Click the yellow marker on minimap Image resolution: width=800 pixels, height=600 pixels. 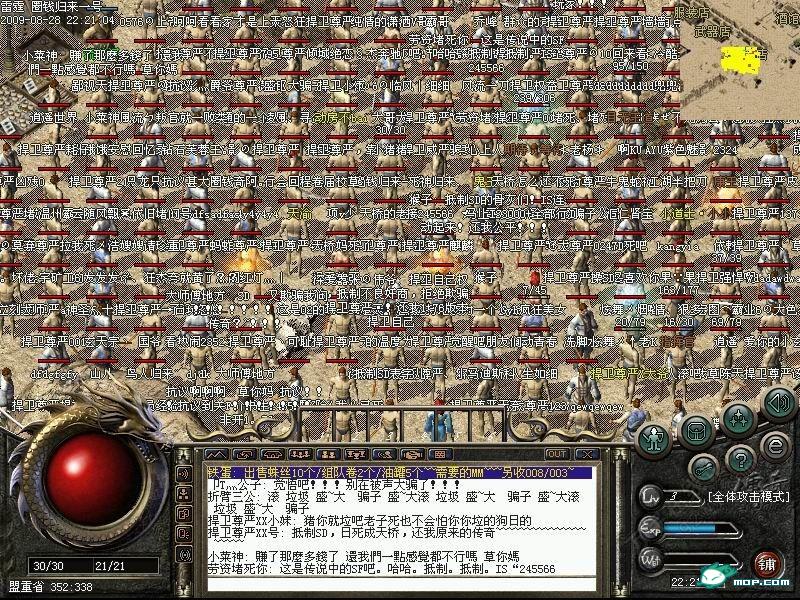point(738,59)
